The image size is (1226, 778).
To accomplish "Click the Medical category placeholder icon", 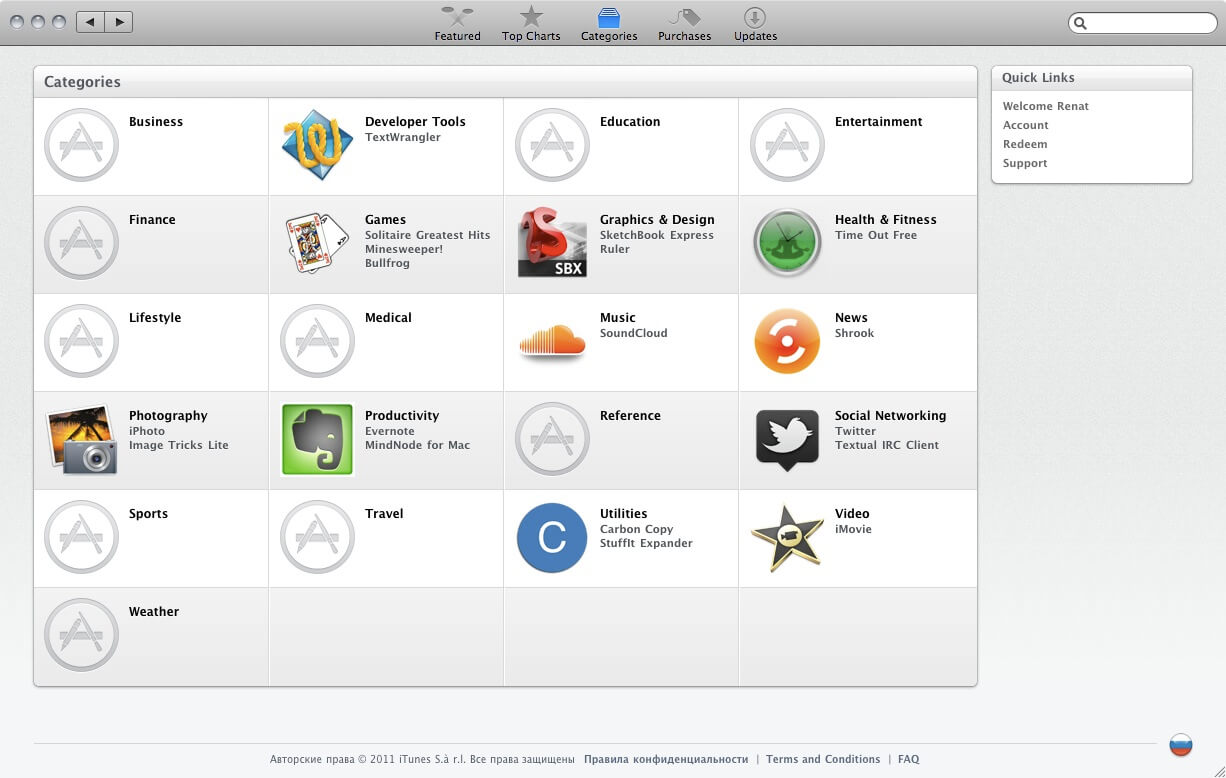I will click(317, 341).
